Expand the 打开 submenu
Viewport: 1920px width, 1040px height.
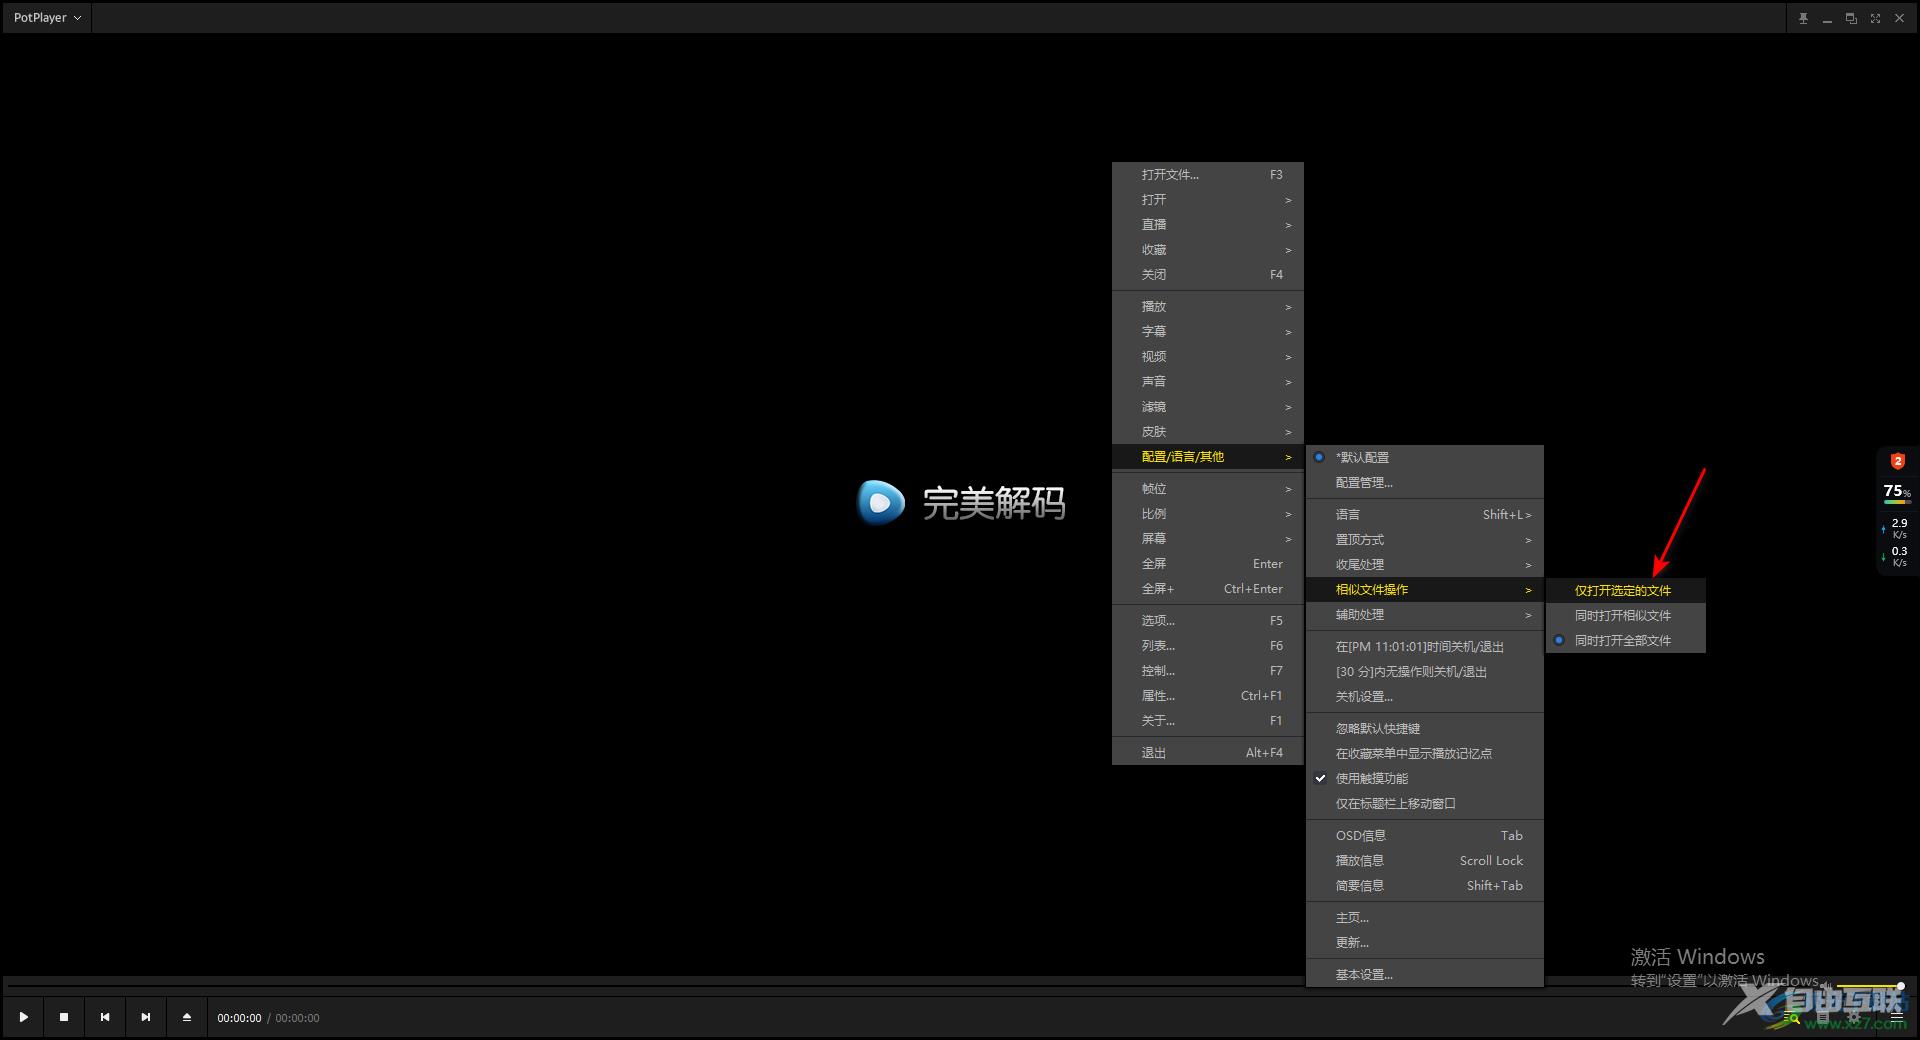tap(1208, 199)
